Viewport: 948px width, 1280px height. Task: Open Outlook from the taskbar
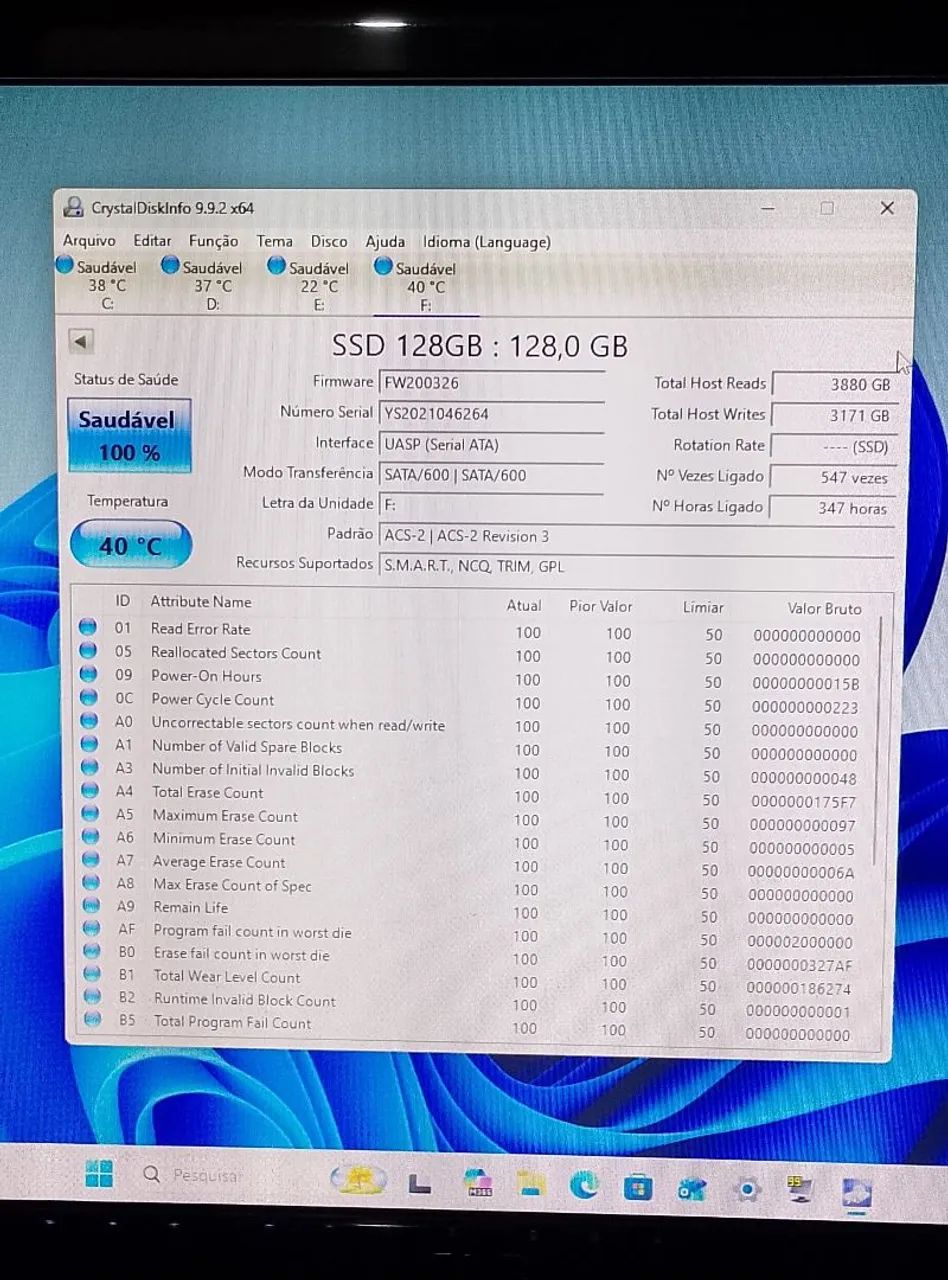point(692,1189)
